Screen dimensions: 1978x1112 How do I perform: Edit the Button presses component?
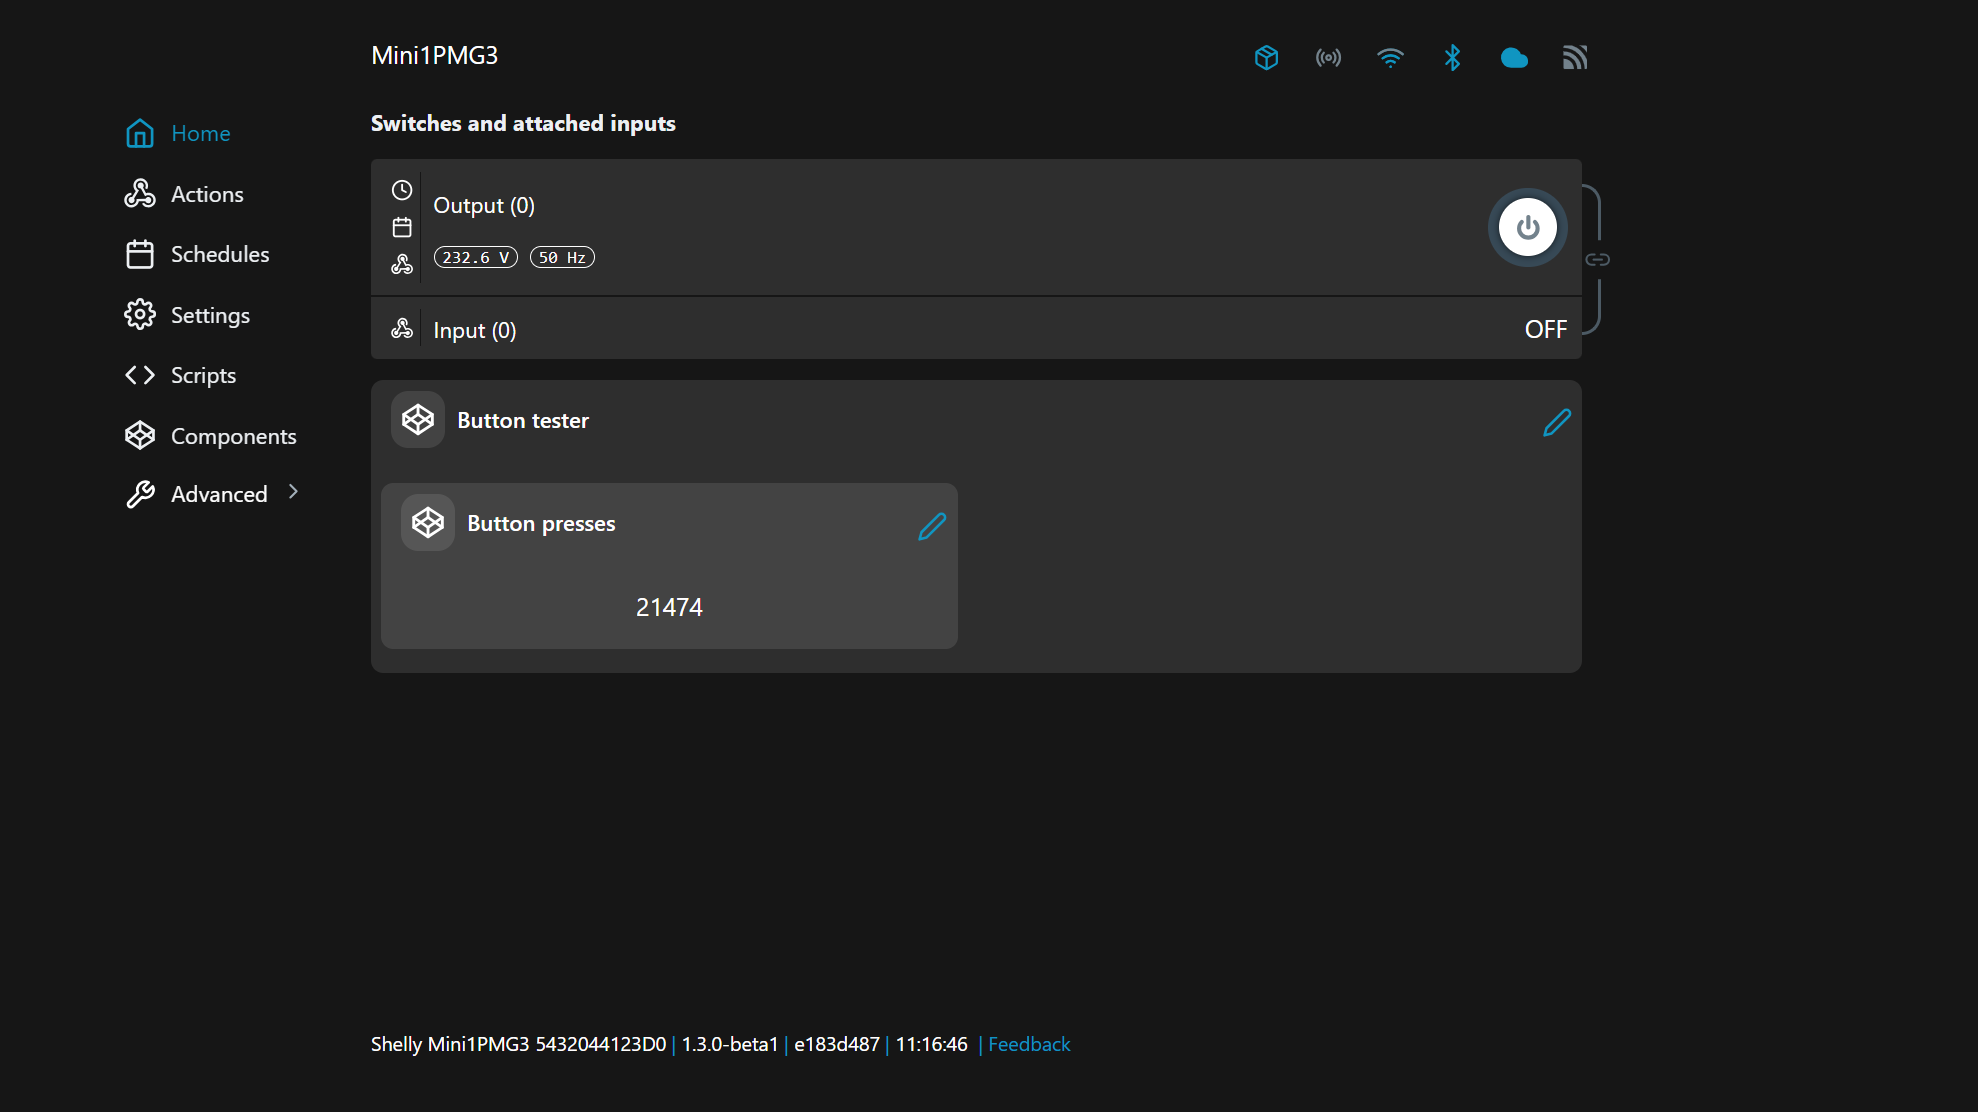pyautogui.click(x=931, y=527)
